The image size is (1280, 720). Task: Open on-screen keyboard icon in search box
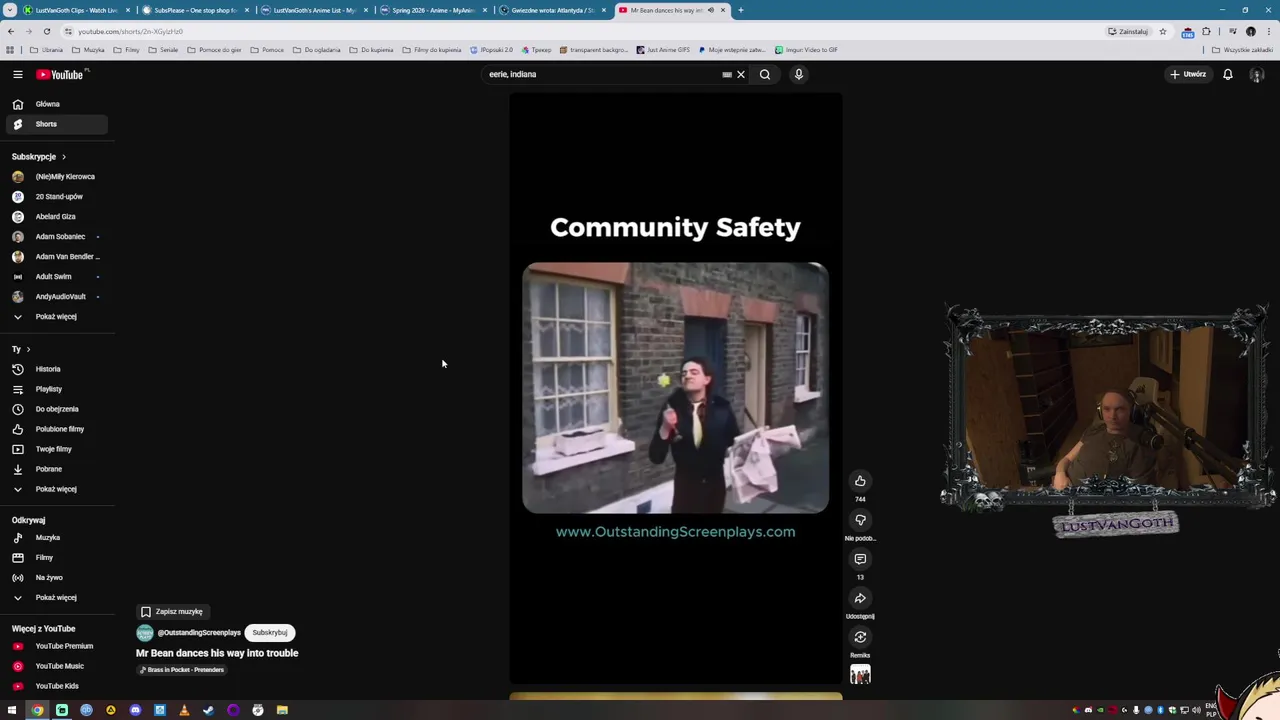[x=727, y=74]
